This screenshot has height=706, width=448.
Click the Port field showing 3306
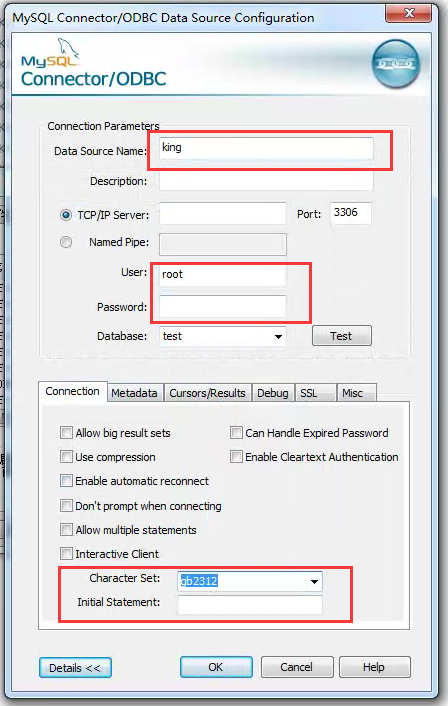[351, 213]
